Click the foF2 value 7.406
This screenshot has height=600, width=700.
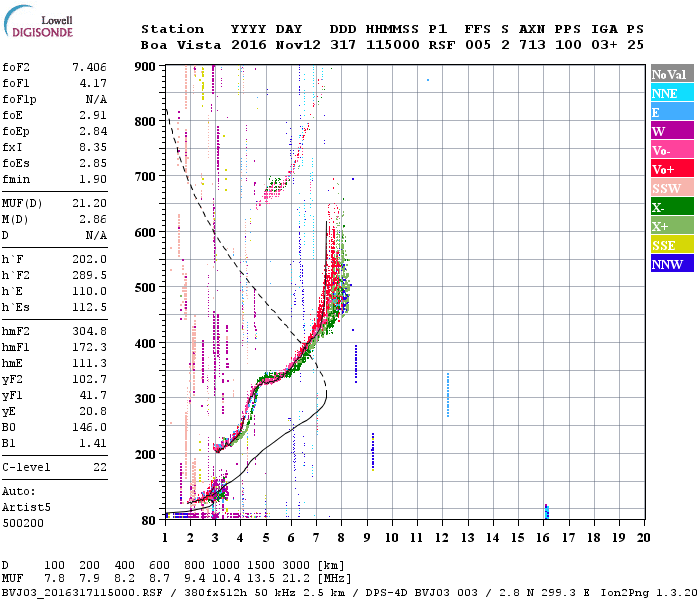[89, 67]
